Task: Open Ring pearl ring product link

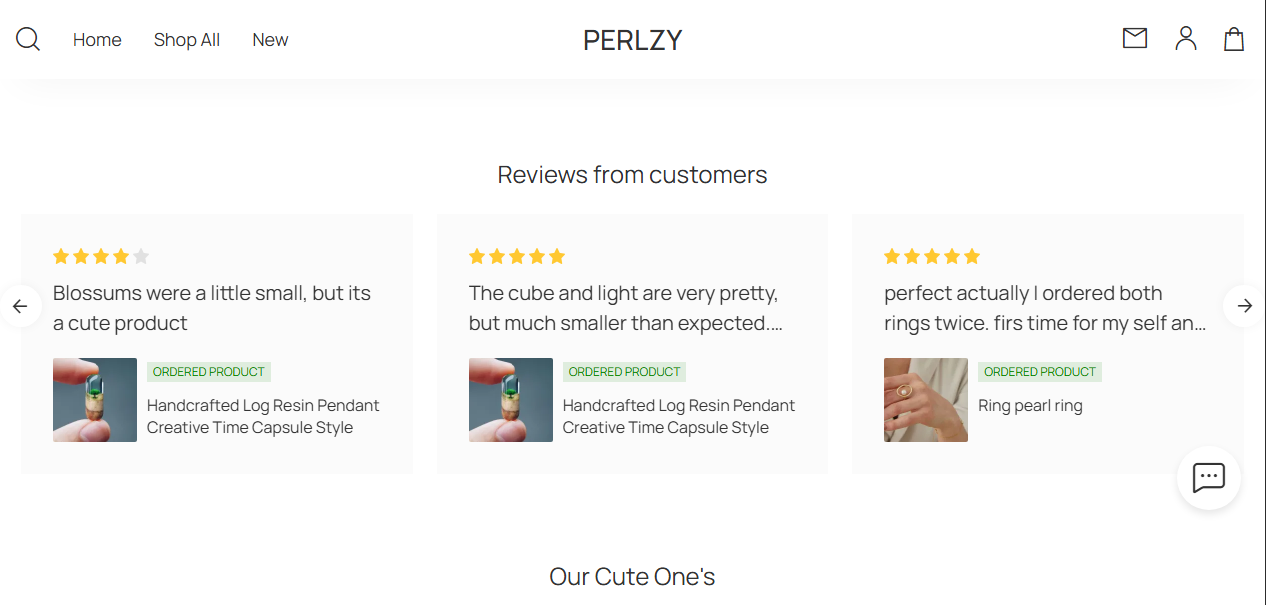Action: pyautogui.click(x=1030, y=406)
